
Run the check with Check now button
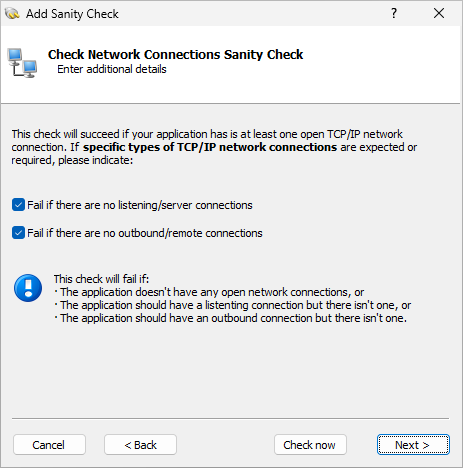pyautogui.click(x=310, y=445)
